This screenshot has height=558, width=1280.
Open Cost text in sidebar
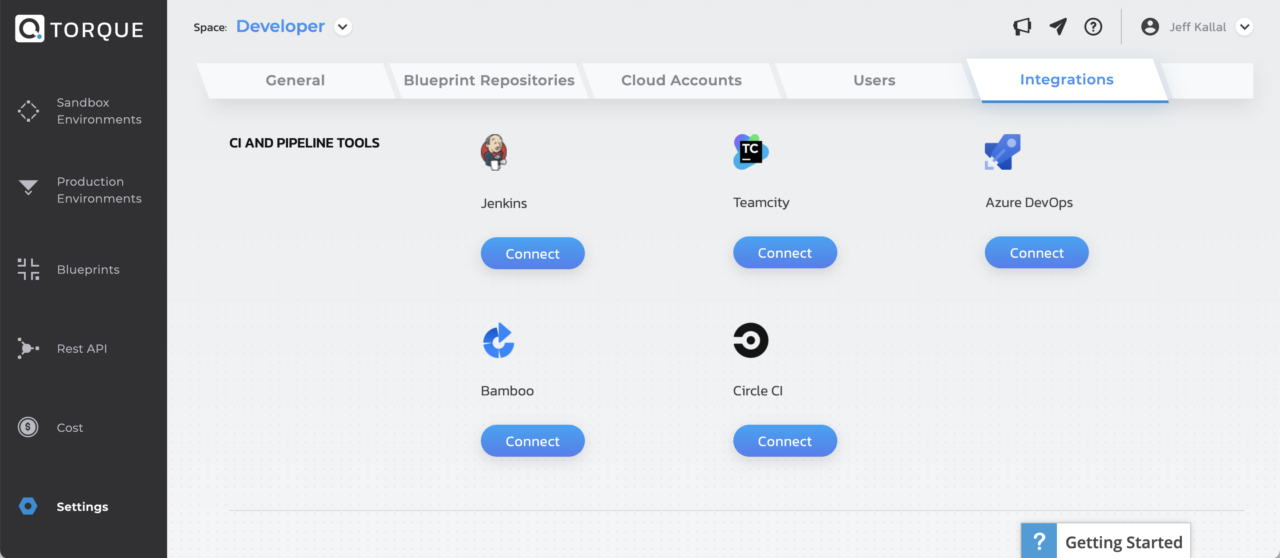click(70, 428)
